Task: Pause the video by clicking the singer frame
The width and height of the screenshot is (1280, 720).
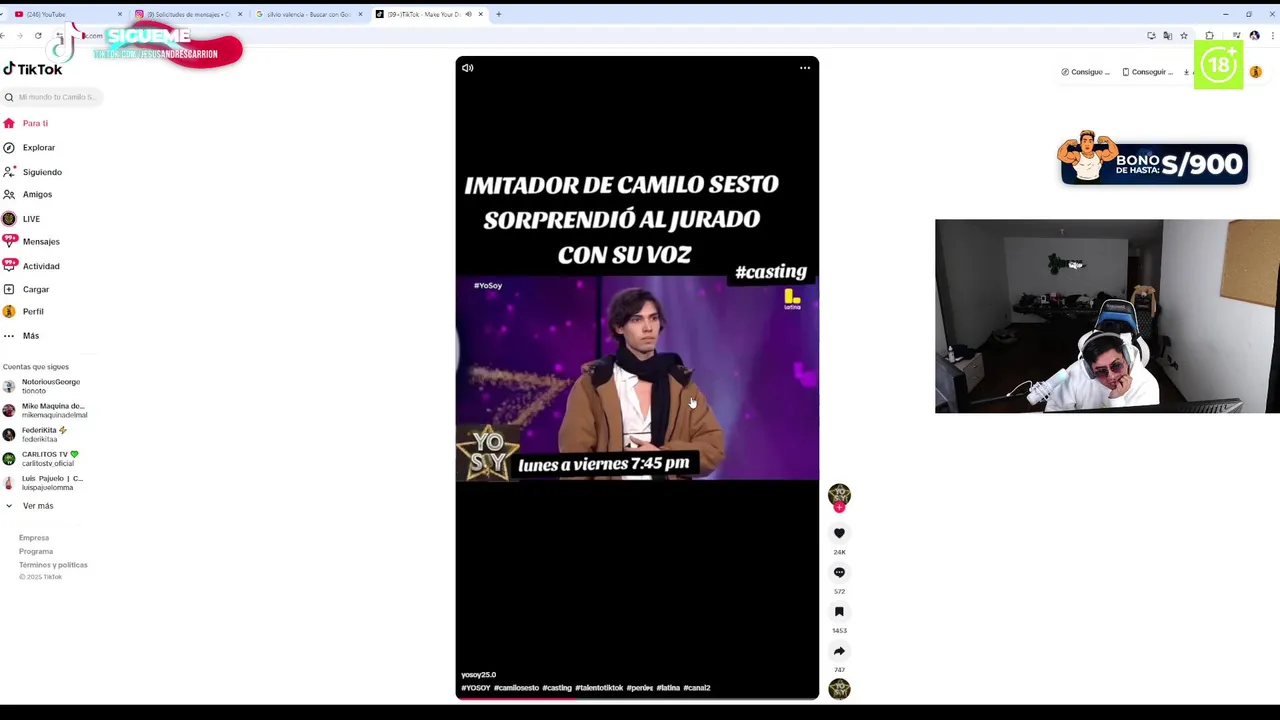Action: coord(637,378)
